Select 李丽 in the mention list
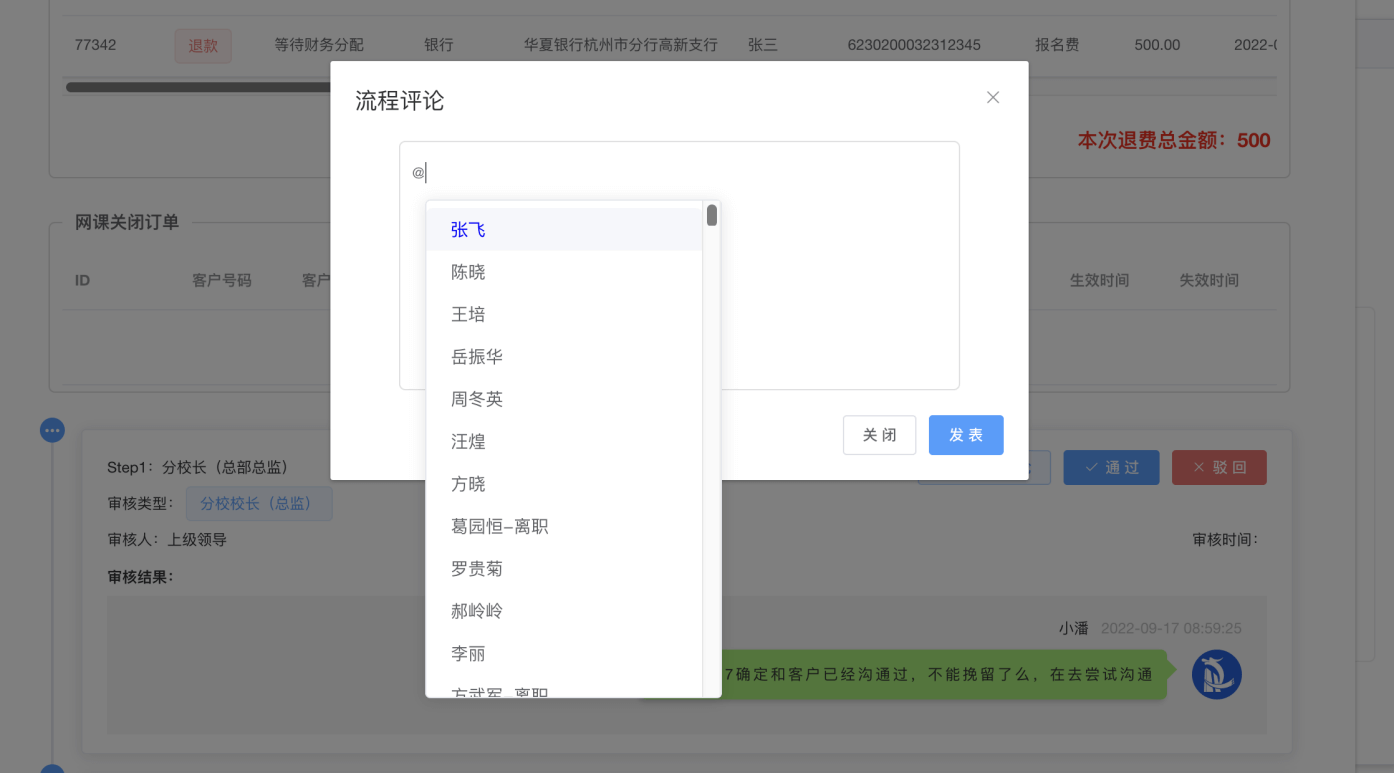 coord(468,654)
